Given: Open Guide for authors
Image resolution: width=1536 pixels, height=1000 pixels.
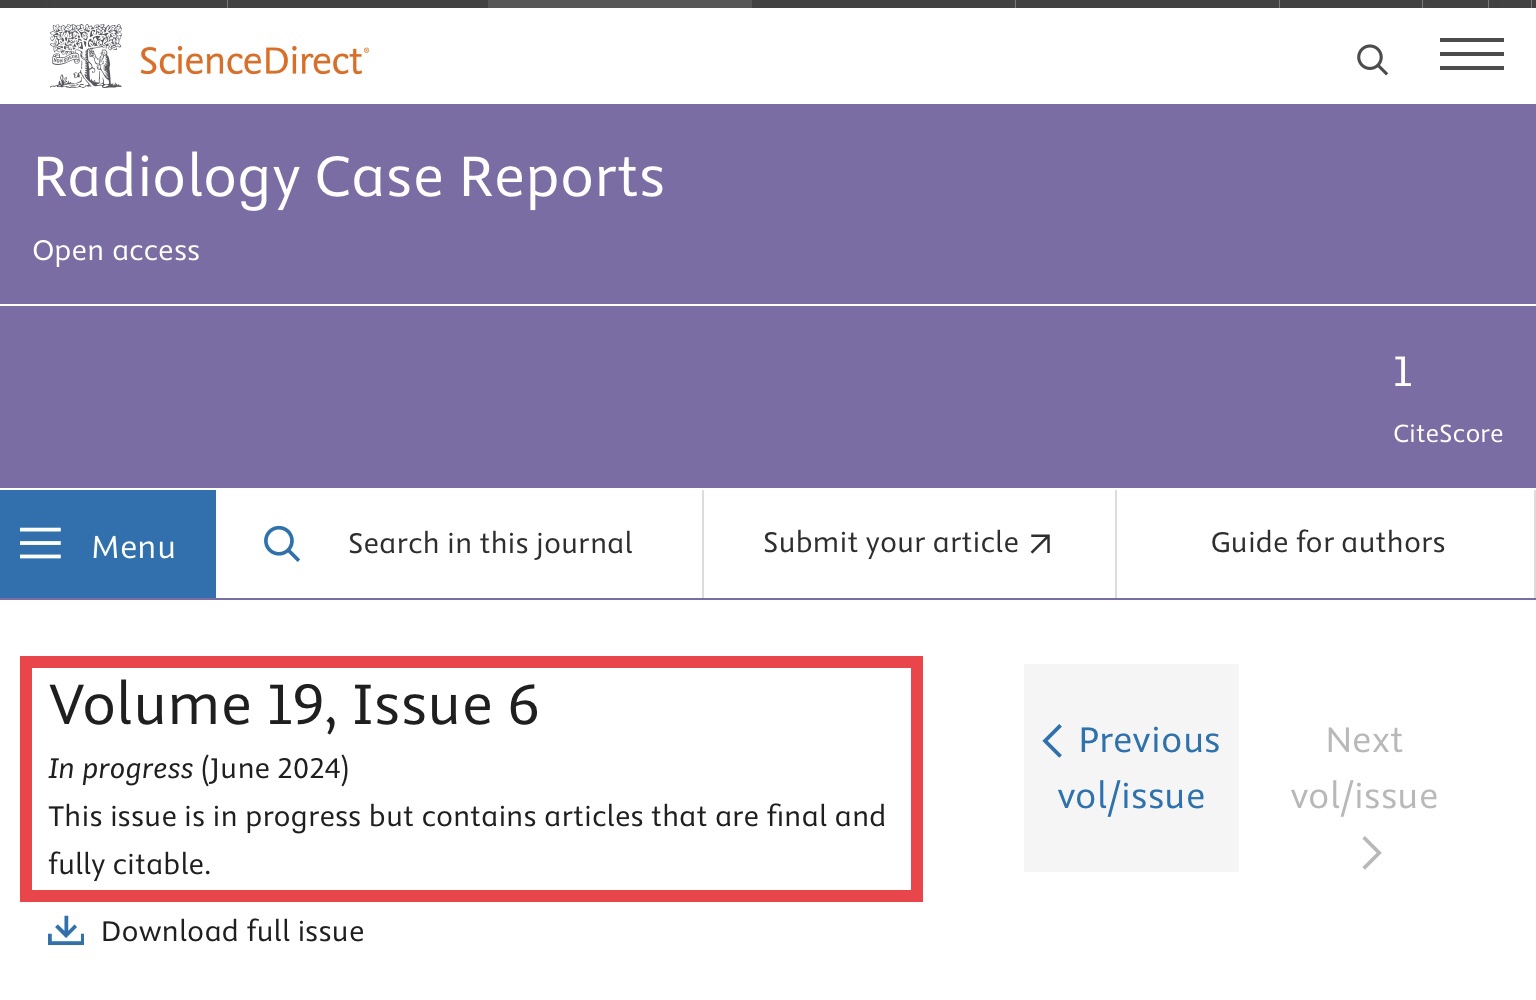Looking at the screenshot, I should [1327, 543].
